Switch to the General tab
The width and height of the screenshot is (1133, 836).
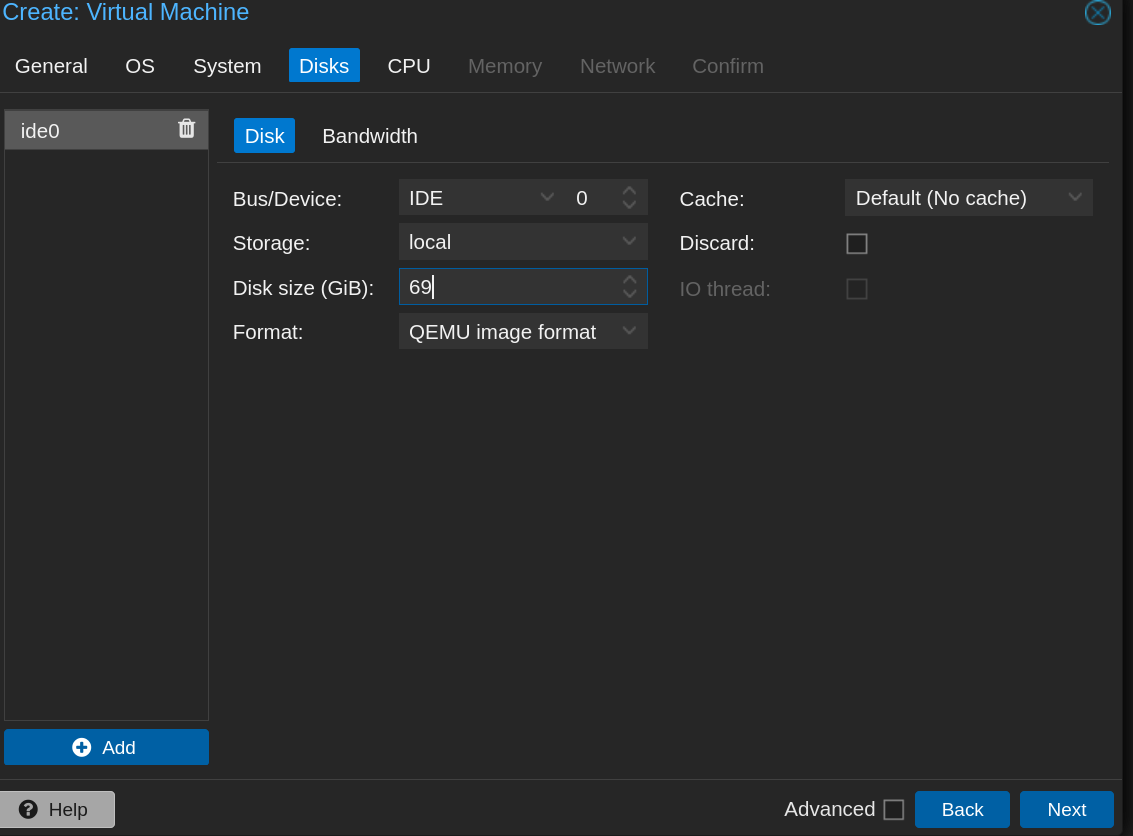tap(51, 66)
